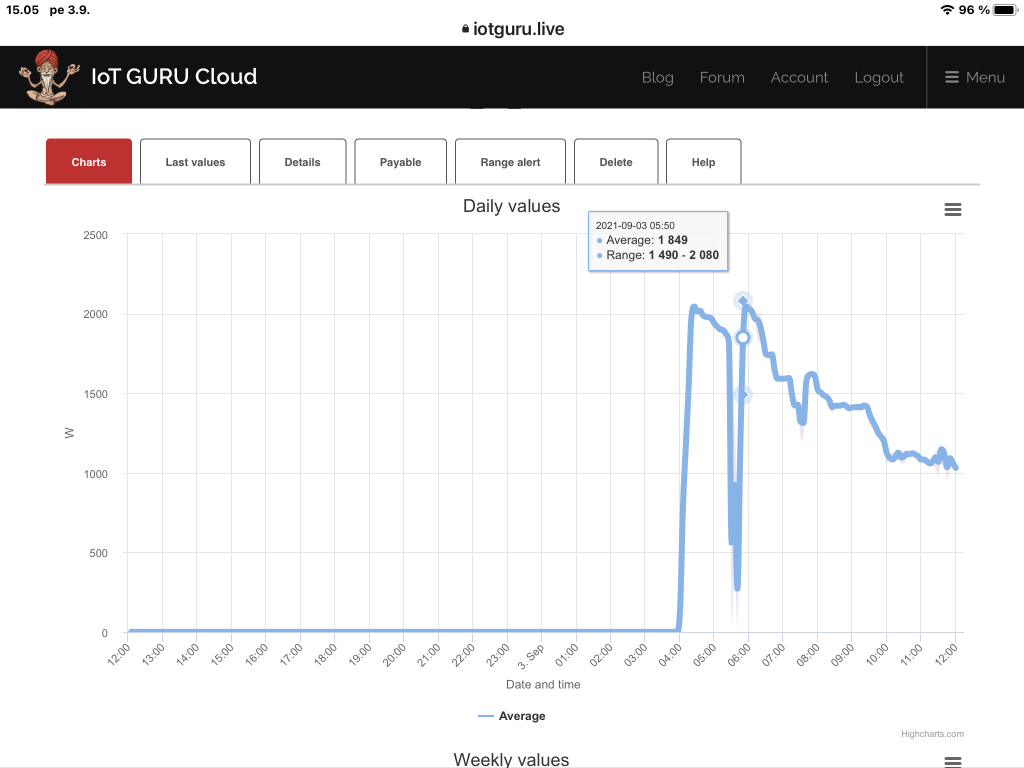Viewport: 1024px width, 768px height.
Task: Open the Account page
Action: tap(799, 77)
